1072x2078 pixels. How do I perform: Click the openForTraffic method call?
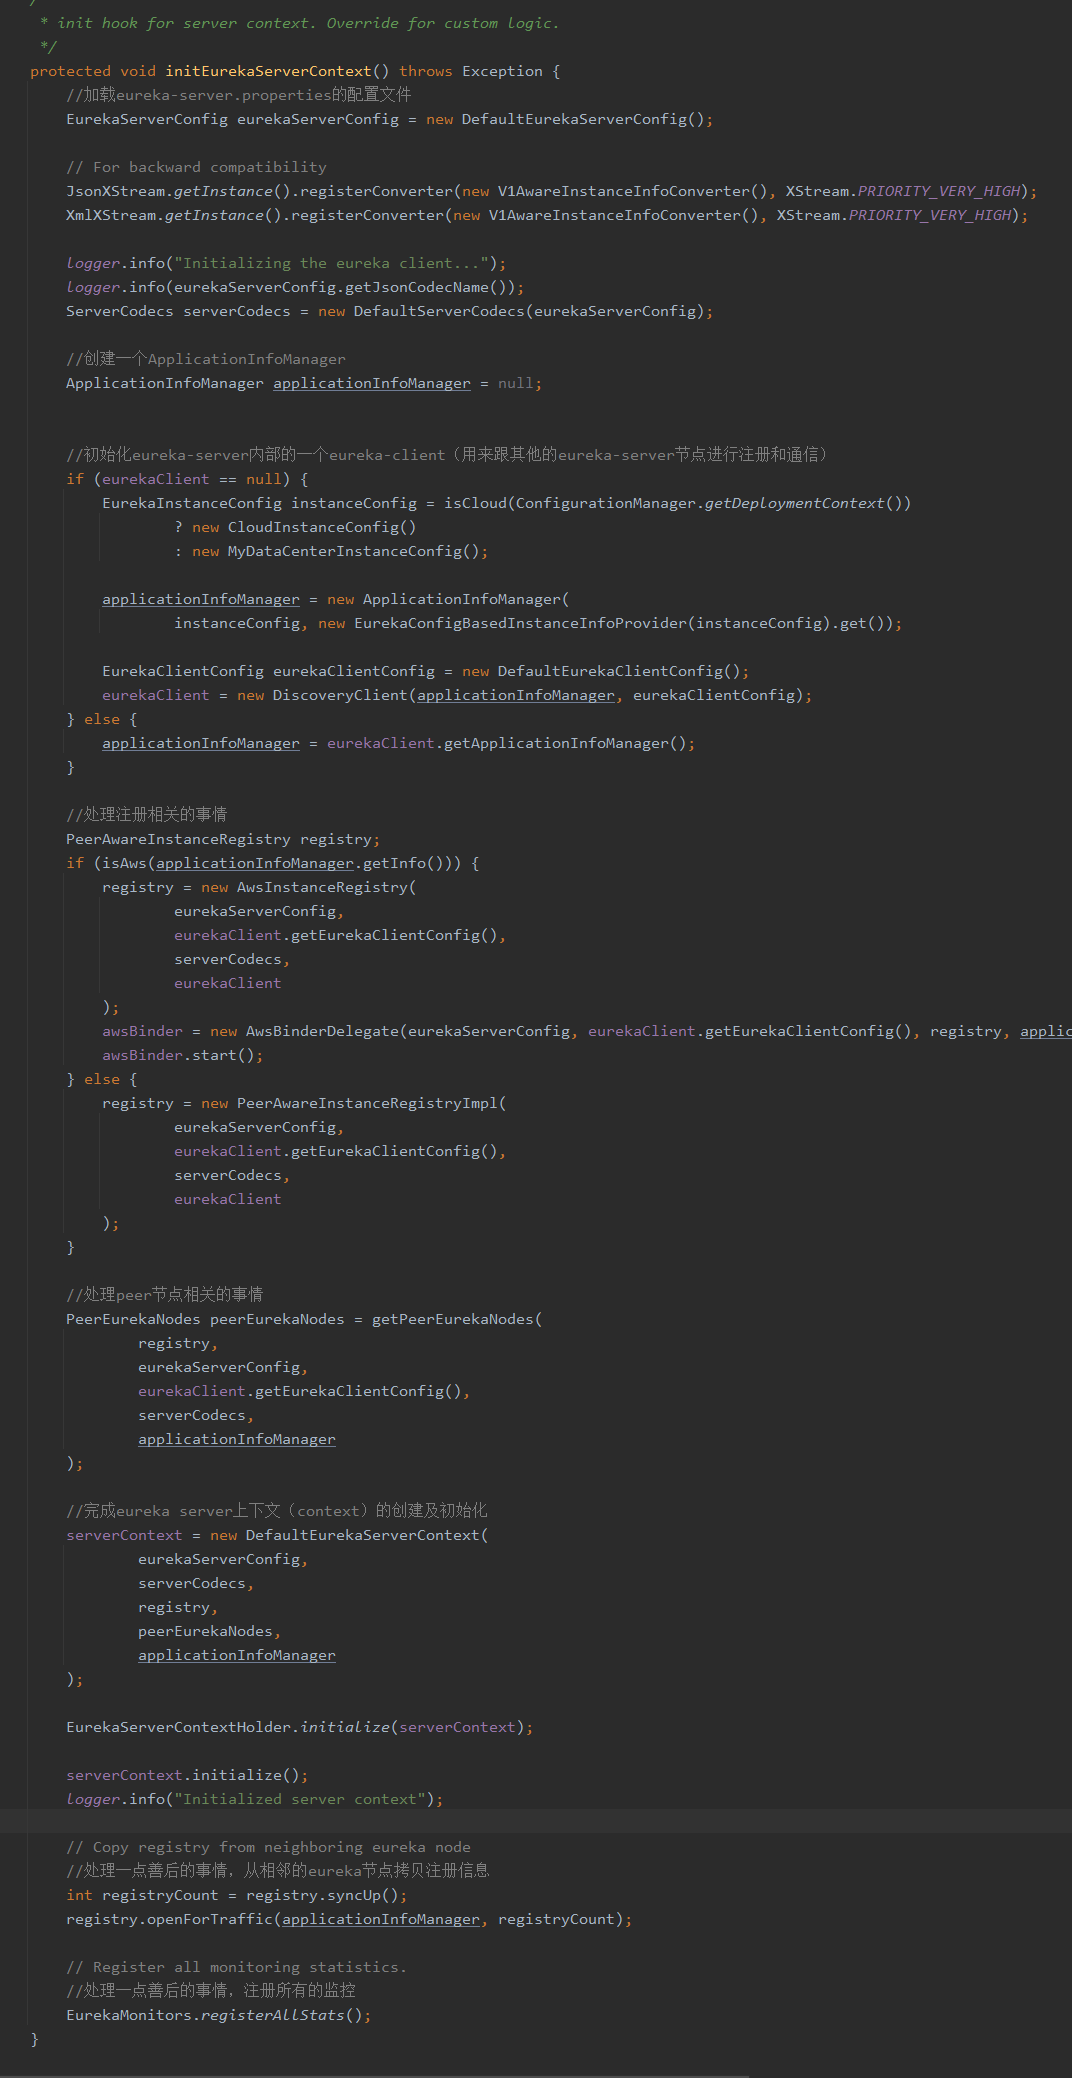(210, 1919)
